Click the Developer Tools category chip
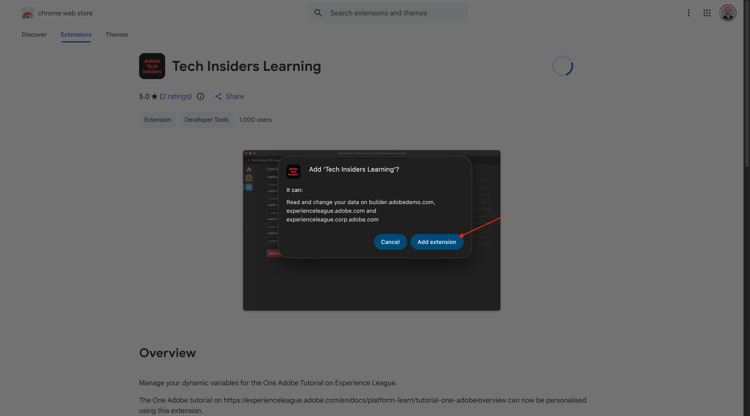750x416 pixels. tap(207, 120)
